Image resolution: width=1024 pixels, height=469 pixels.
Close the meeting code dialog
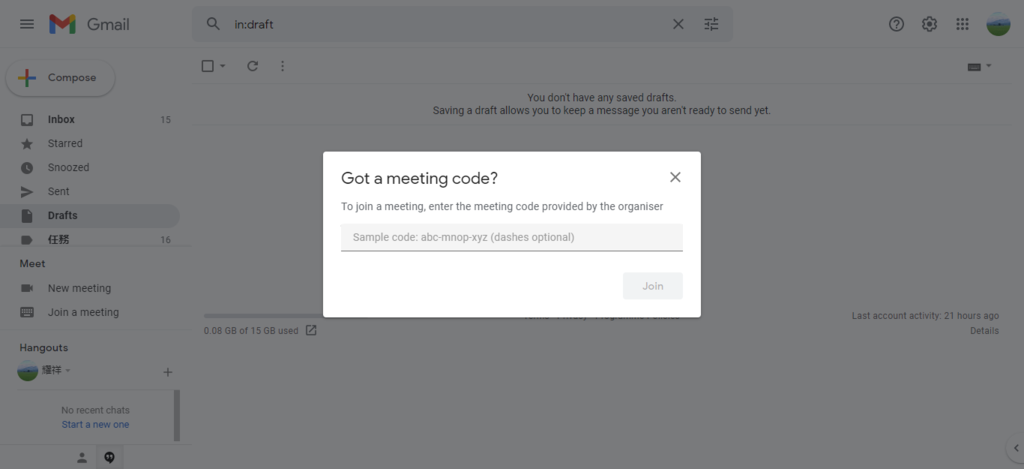point(675,177)
